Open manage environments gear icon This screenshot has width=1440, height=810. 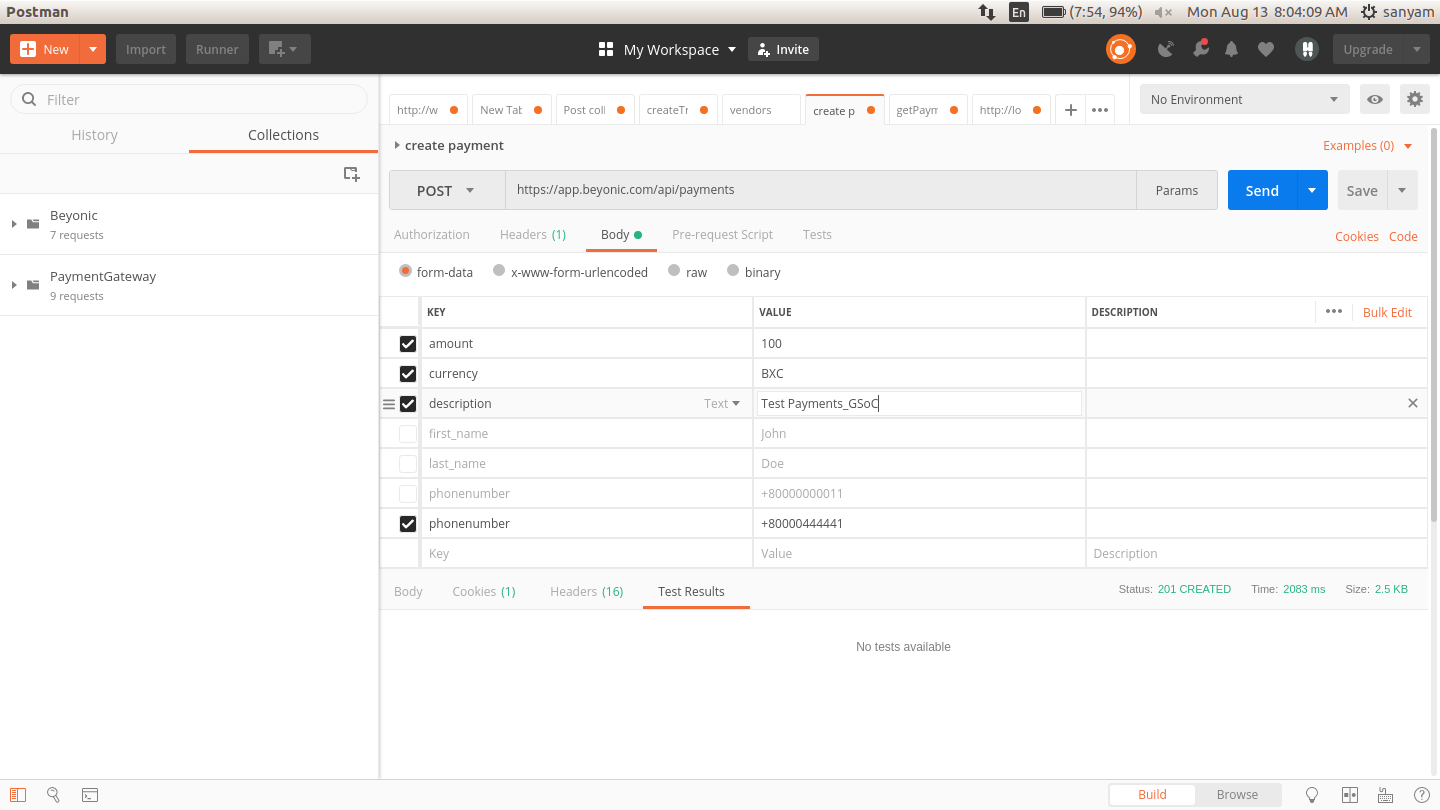(1414, 99)
